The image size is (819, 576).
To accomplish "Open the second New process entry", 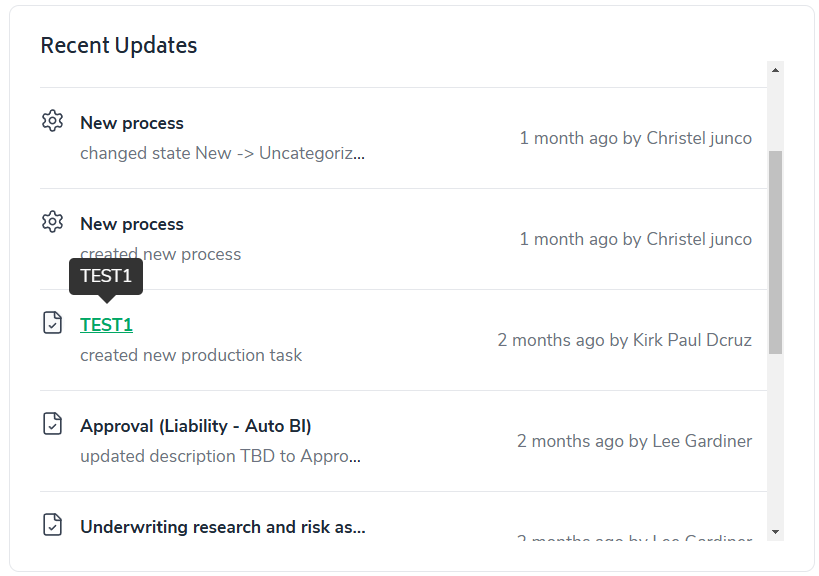I will 132,224.
